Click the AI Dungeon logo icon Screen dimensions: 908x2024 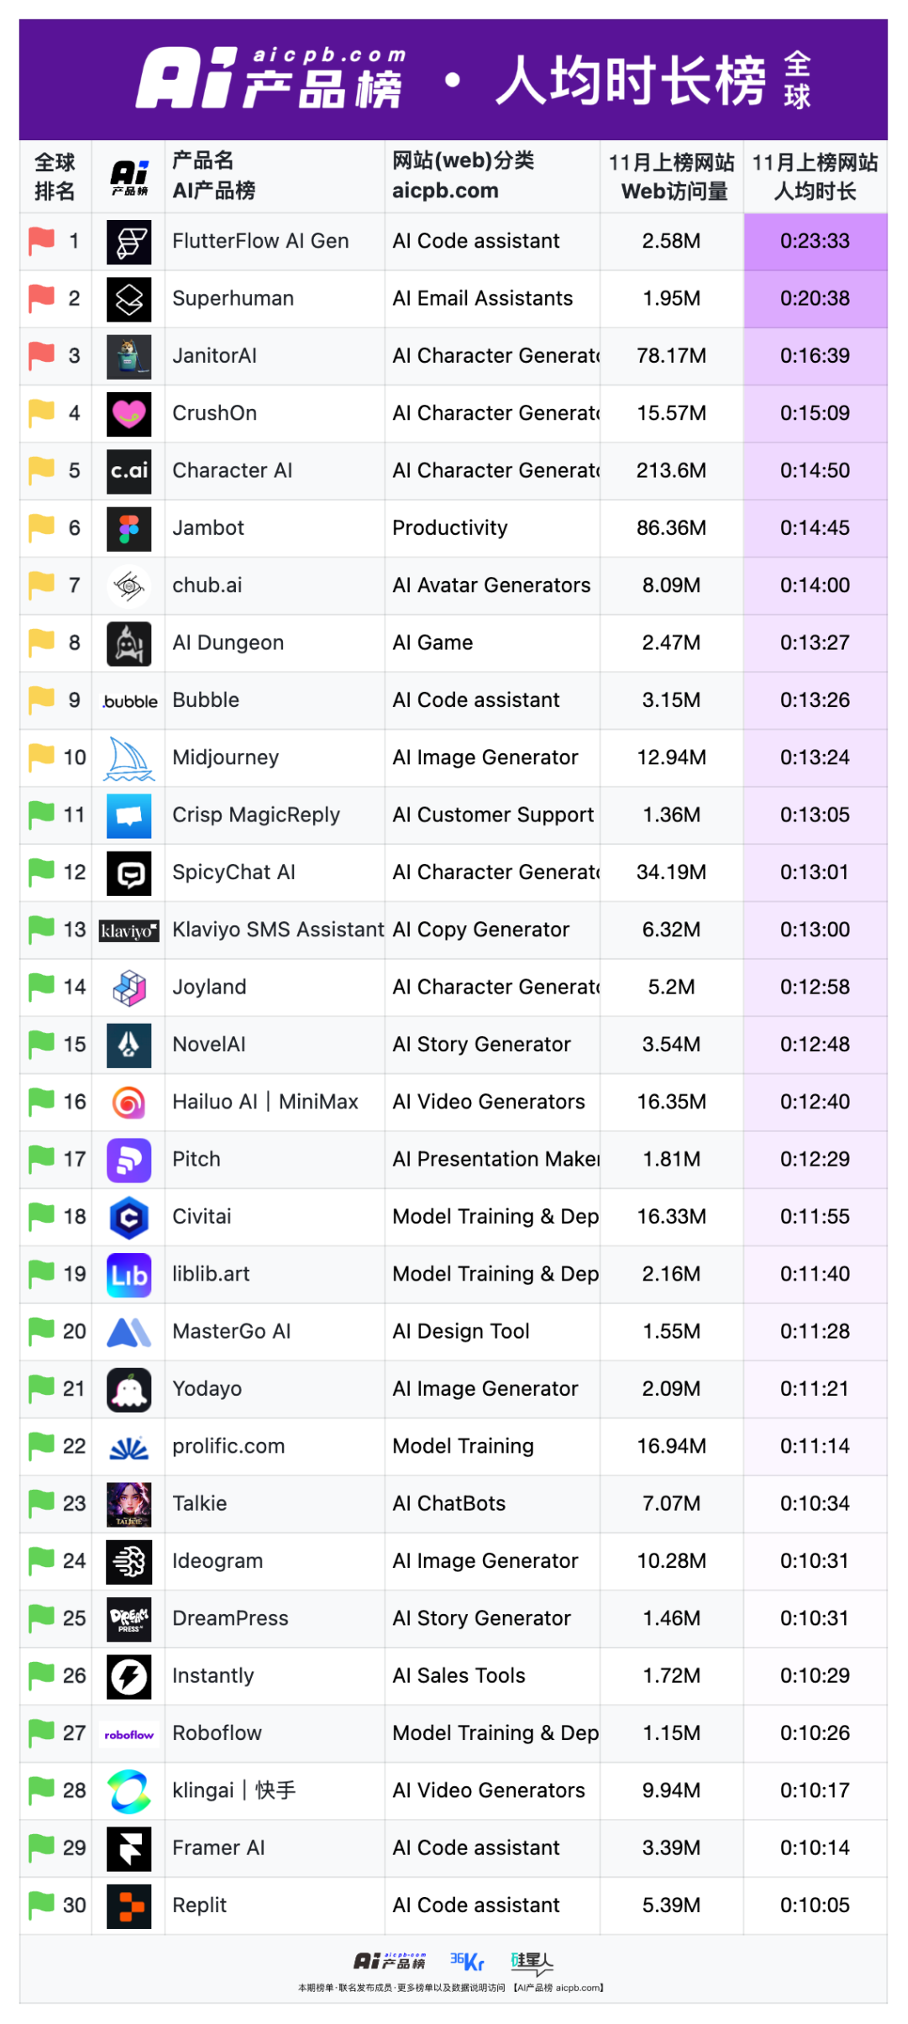pos(129,643)
